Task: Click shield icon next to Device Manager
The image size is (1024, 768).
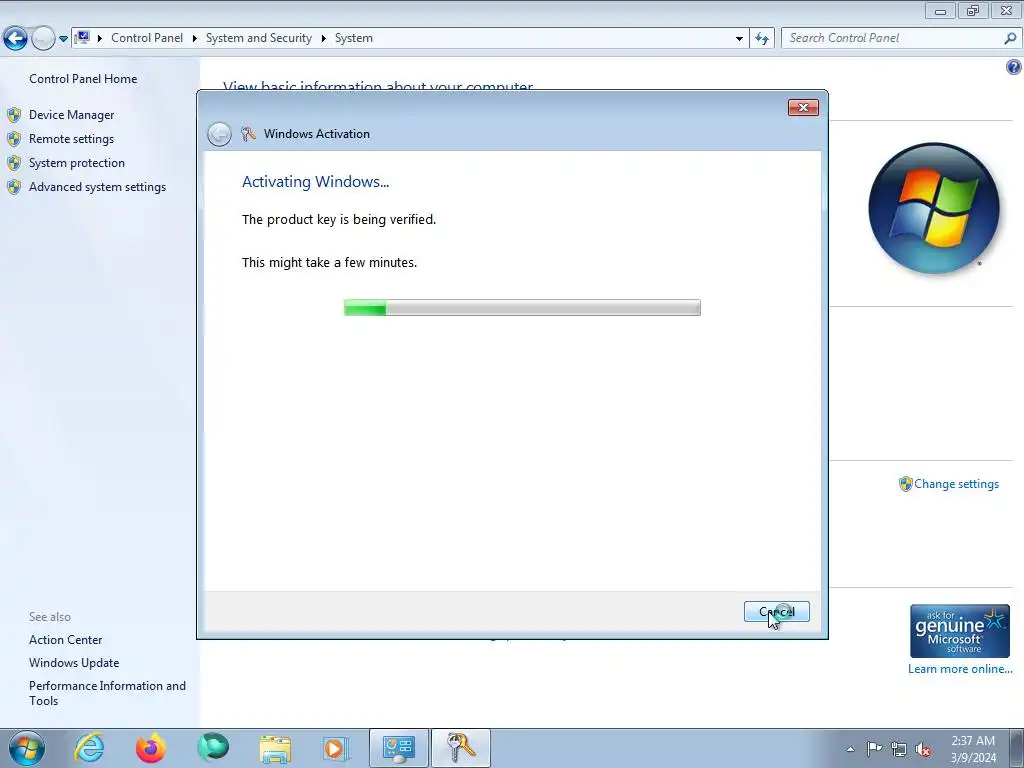Action: tap(14, 115)
